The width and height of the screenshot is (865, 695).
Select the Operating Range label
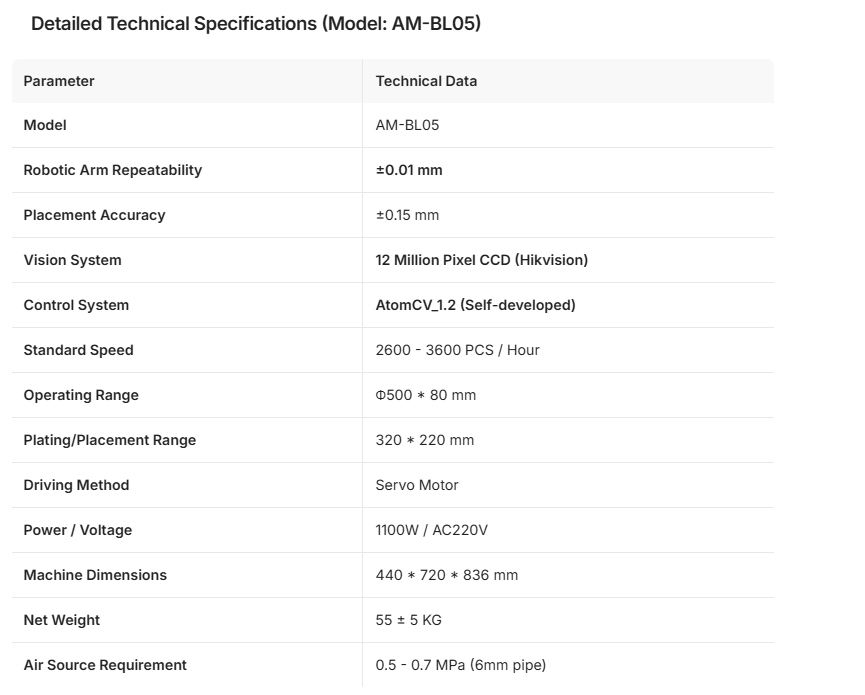[81, 395]
